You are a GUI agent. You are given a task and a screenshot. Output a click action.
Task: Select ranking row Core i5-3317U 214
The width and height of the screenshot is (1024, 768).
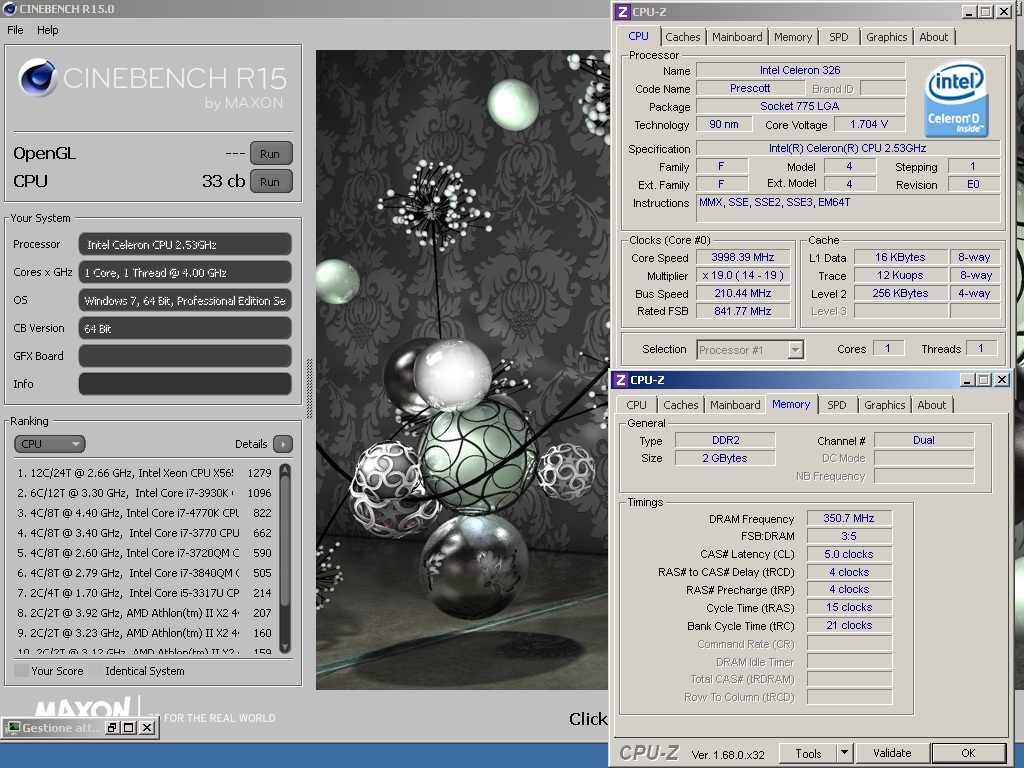coord(144,593)
